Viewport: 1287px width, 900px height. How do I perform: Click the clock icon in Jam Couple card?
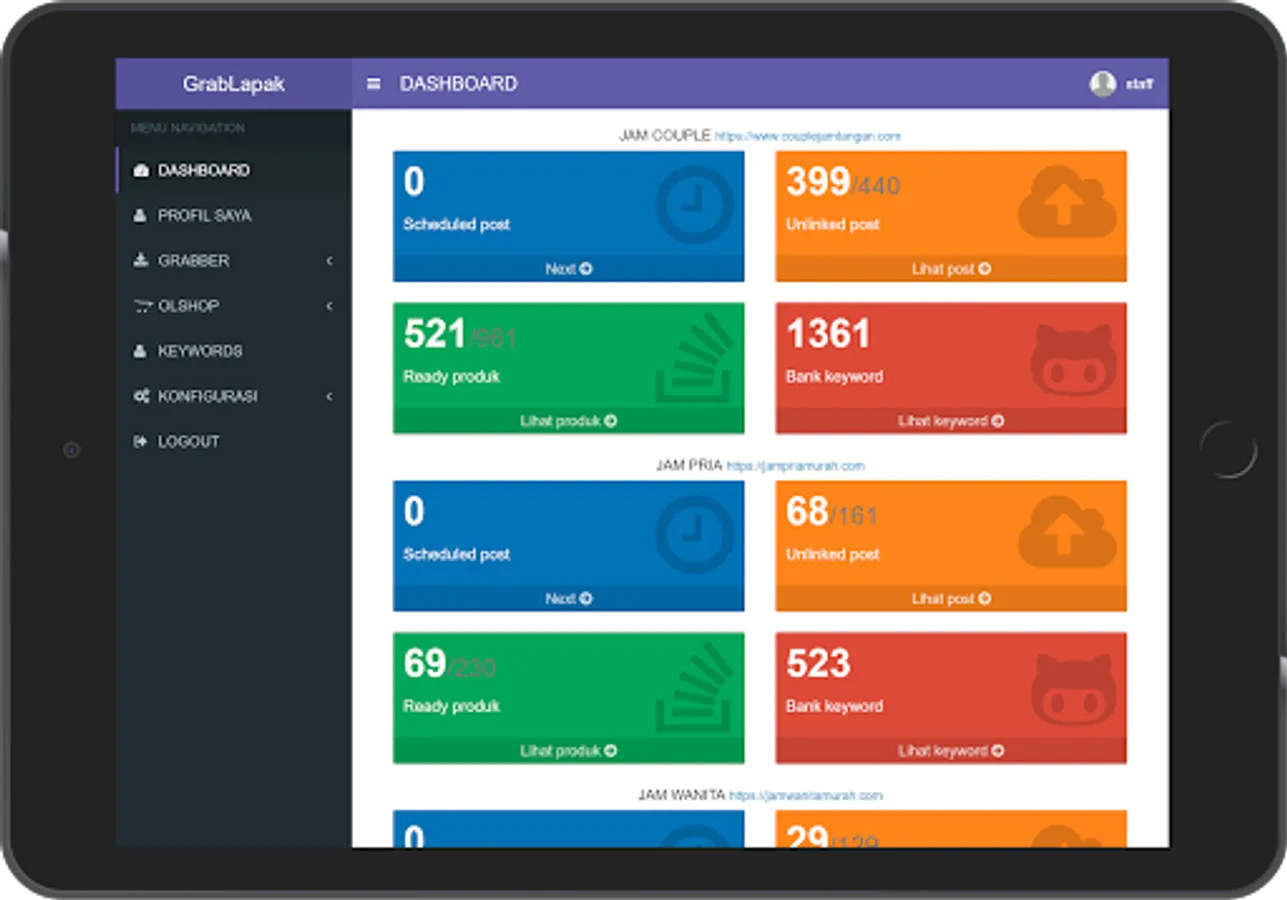point(695,205)
